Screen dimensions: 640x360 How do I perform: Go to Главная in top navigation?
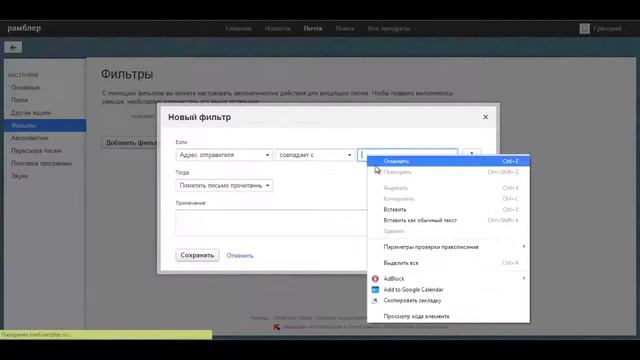[x=238, y=29]
